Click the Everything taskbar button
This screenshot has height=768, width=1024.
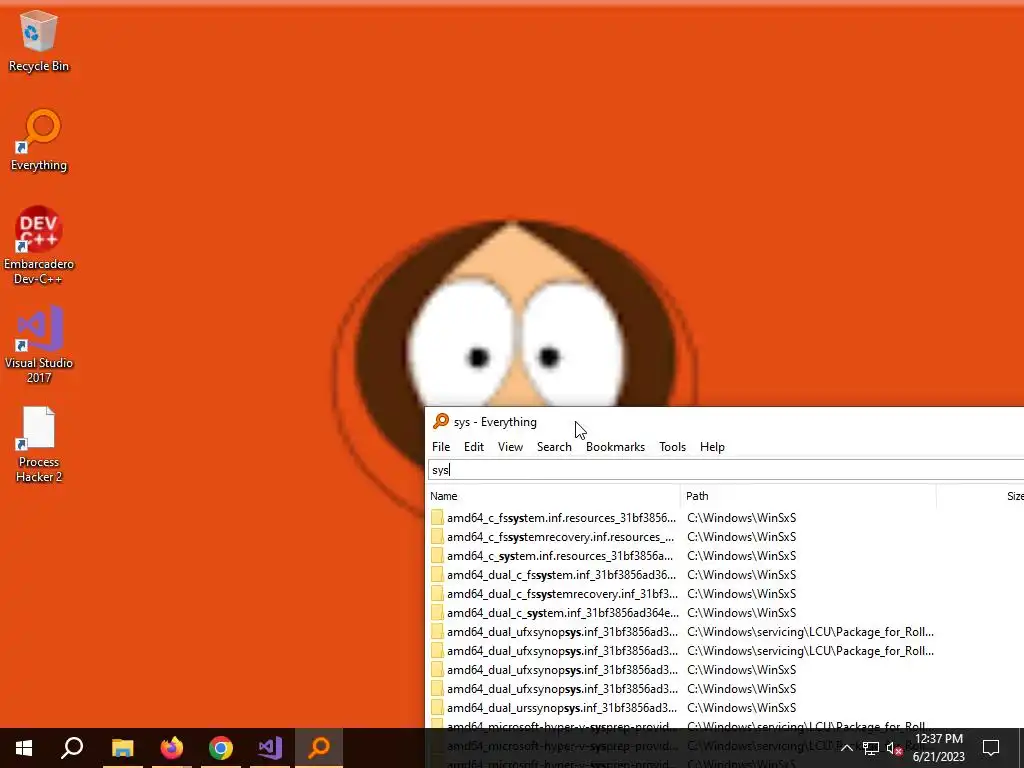click(319, 747)
